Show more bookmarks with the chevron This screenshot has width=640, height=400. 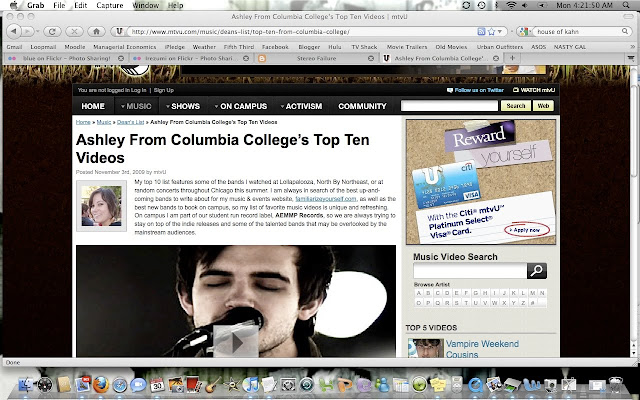632,47
